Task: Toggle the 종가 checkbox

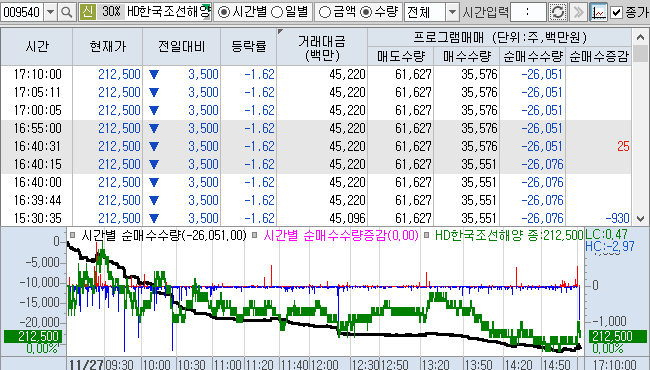Action: pyautogui.click(x=616, y=12)
